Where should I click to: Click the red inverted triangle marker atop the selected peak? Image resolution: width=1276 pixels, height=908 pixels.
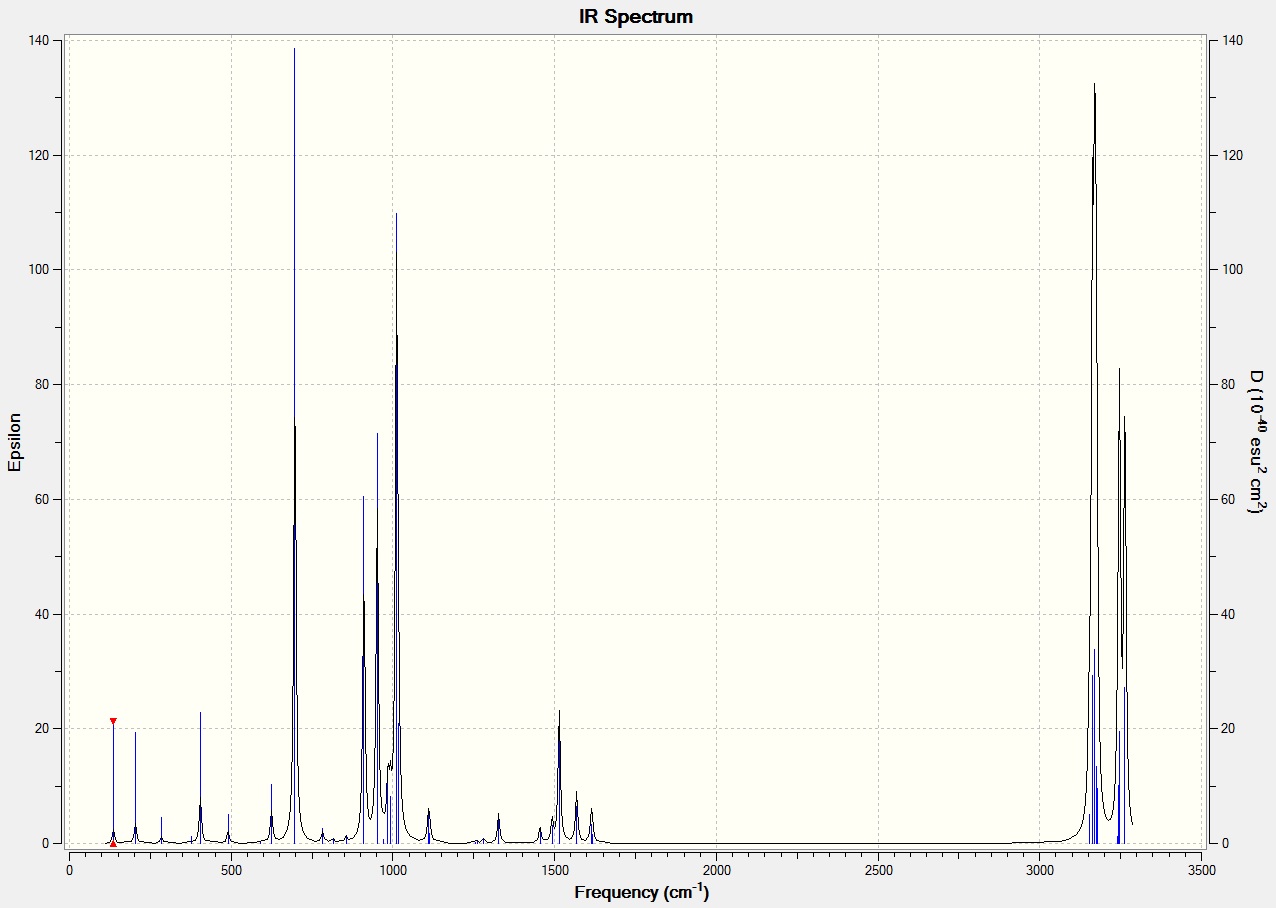[113, 721]
